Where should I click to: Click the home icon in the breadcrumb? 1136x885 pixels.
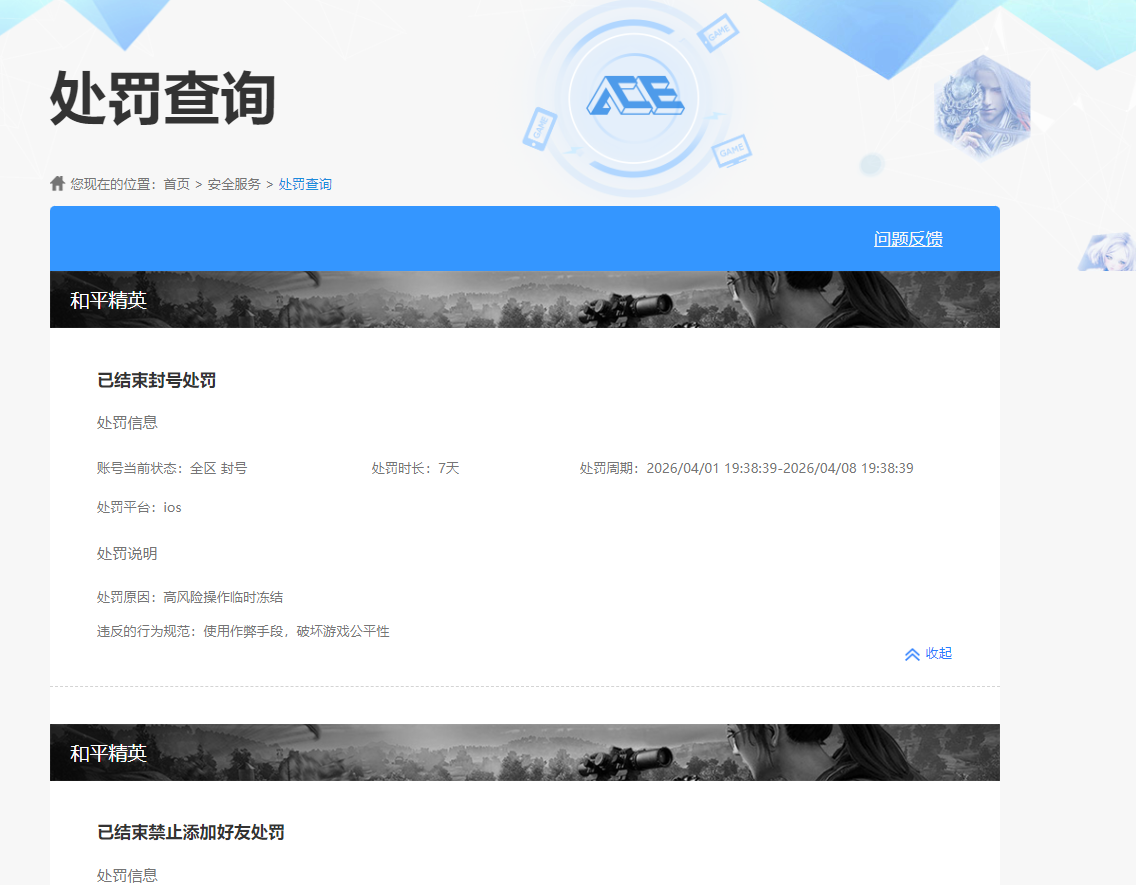pyautogui.click(x=57, y=183)
